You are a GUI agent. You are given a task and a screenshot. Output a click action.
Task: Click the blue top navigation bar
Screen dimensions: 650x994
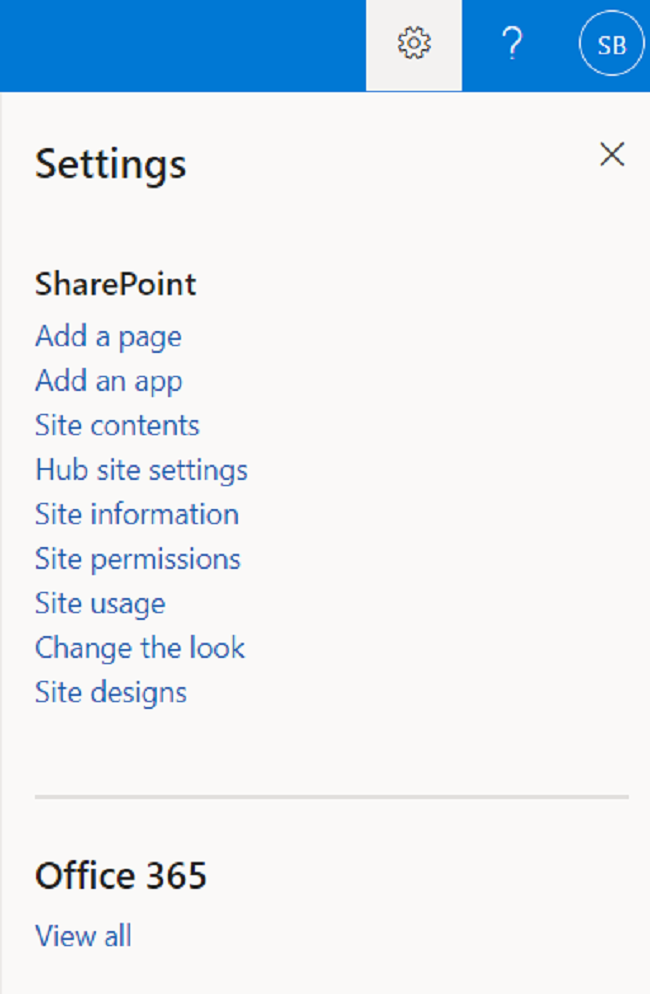coord(200,45)
